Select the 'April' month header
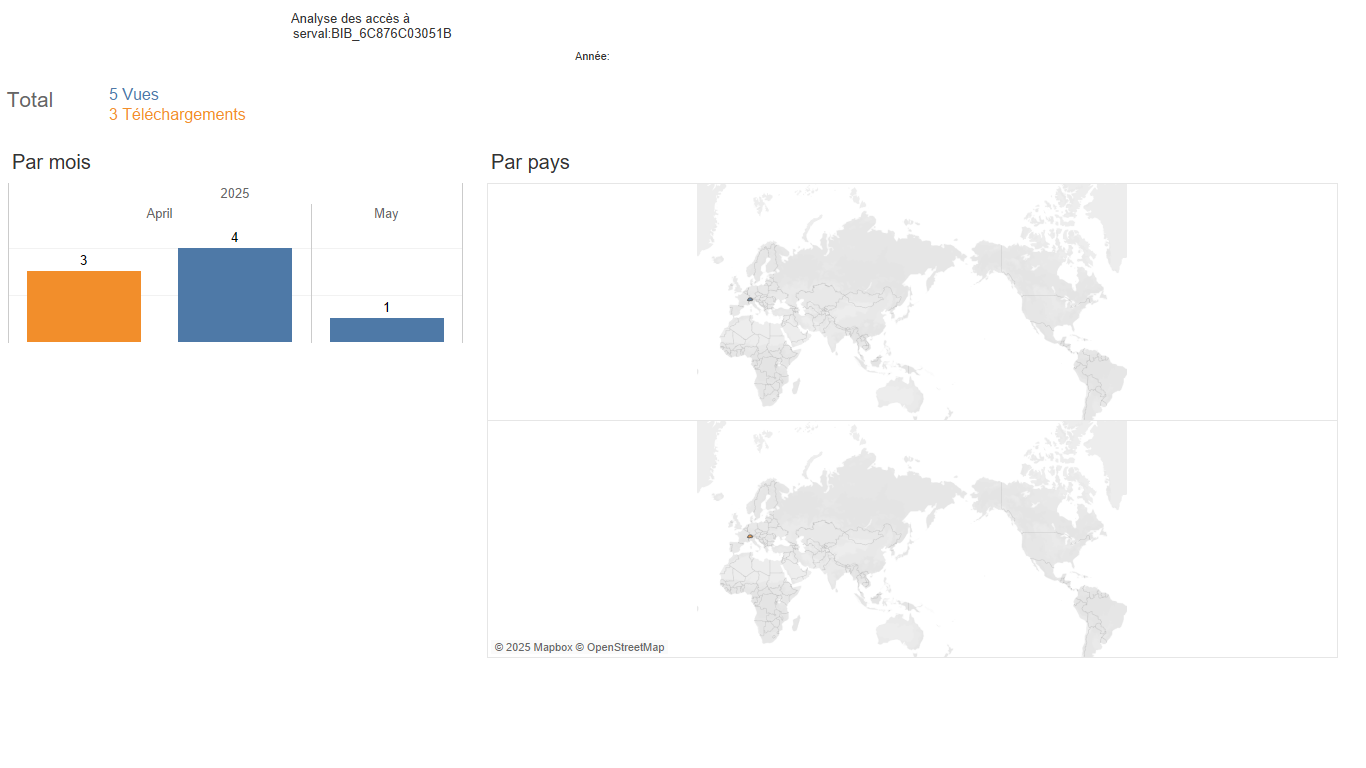Viewport: 1366px width, 768px height. [160, 214]
